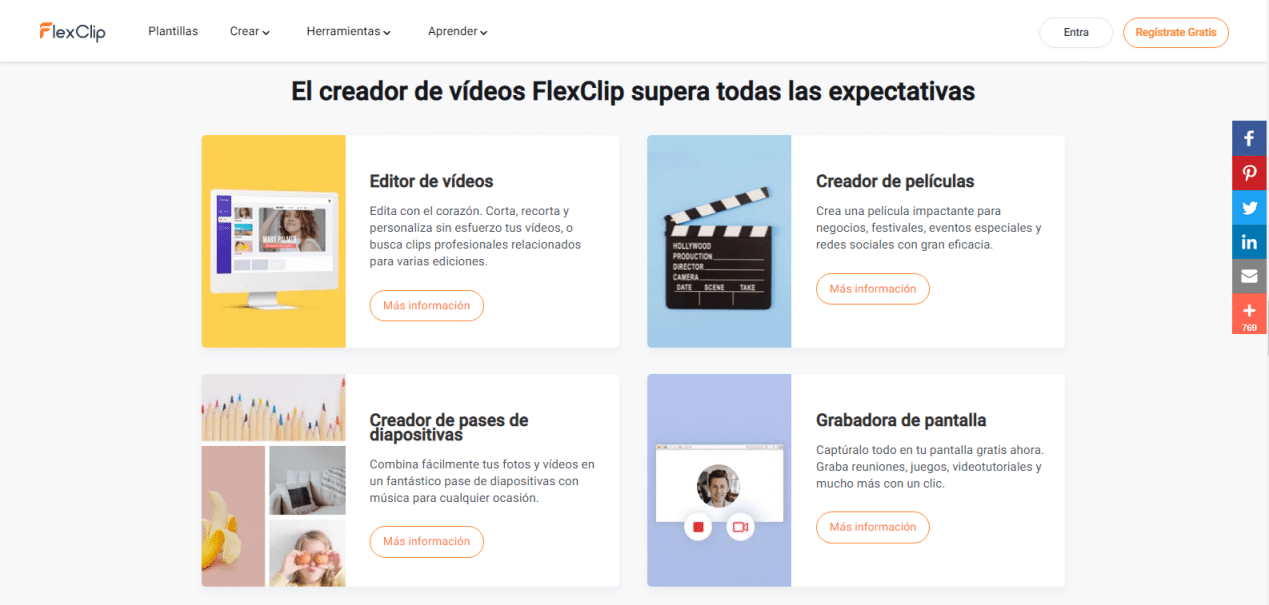Share via the Twitter bird icon
The width and height of the screenshot is (1269, 605).
1249,207
